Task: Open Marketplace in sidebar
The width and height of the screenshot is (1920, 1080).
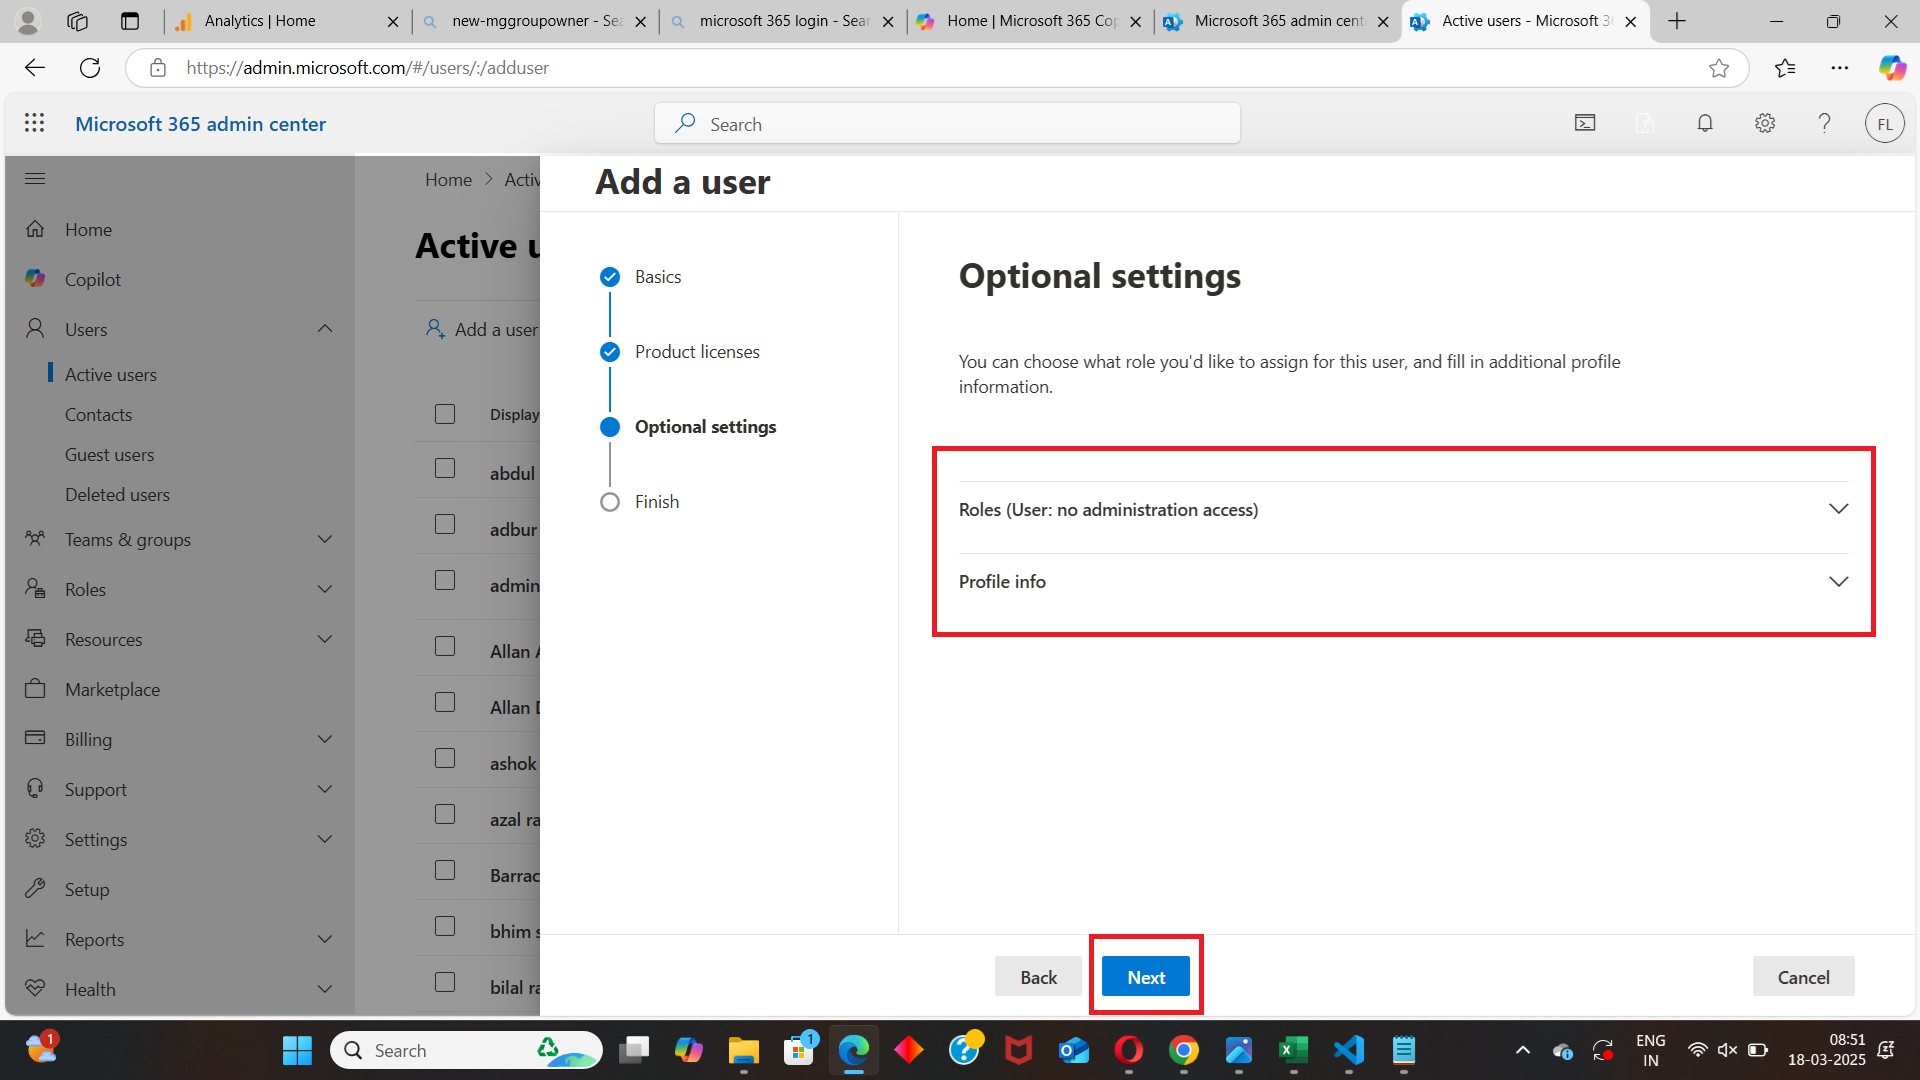Action: [112, 690]
